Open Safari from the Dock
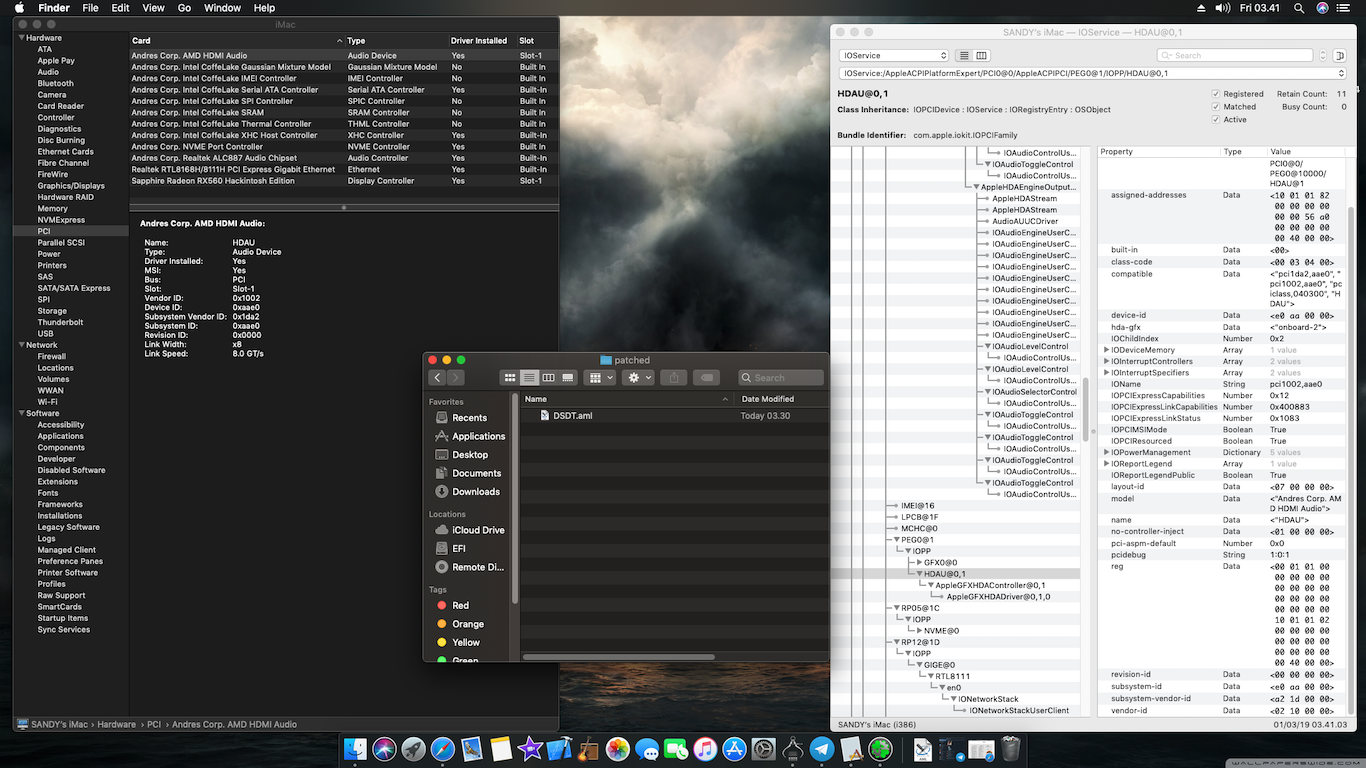The height and width of the screenshot is (768, 1366). pyautogui.click(x=442, y=749)
